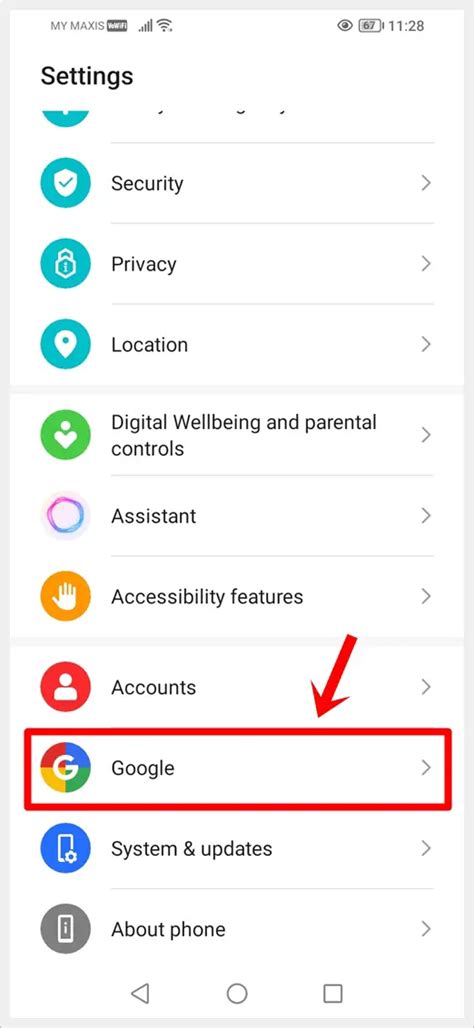474x1028 pixels.
Task: Tap the Digital Wellbeing heart icon
Action: pos(65,435)
